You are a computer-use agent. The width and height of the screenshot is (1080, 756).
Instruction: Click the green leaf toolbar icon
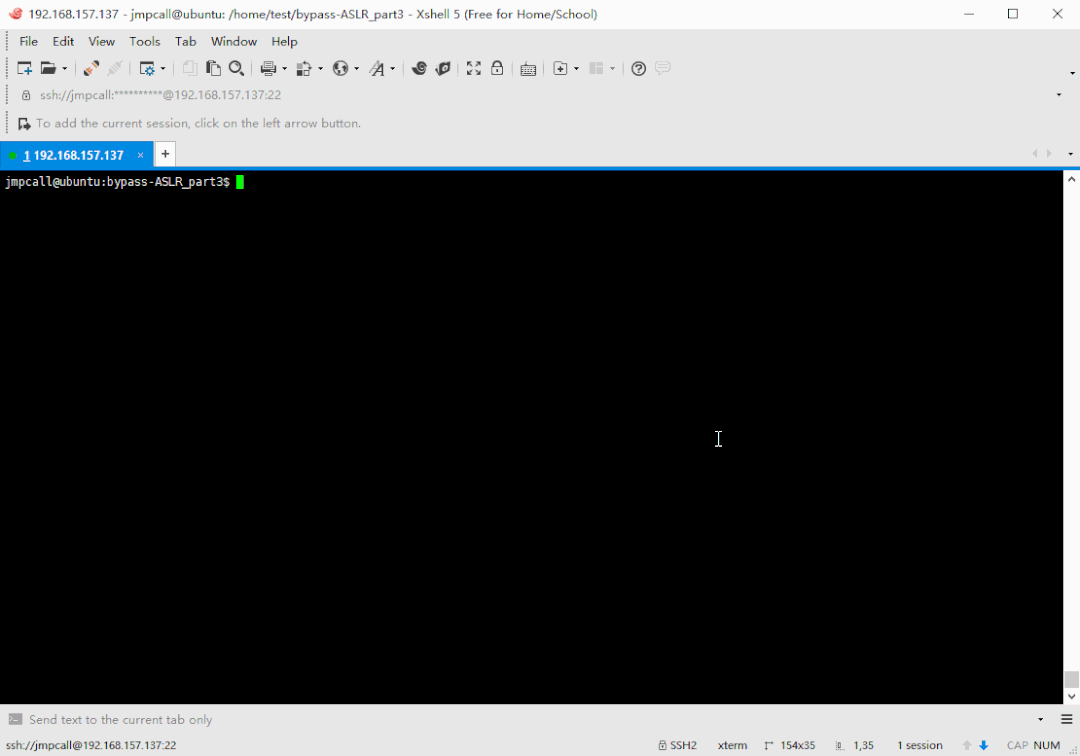[x=443, y=68]
